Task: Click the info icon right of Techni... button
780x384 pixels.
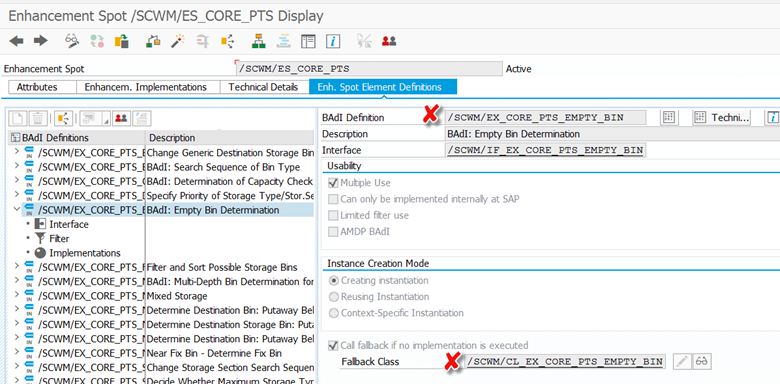Action: (x=773, y=117)
